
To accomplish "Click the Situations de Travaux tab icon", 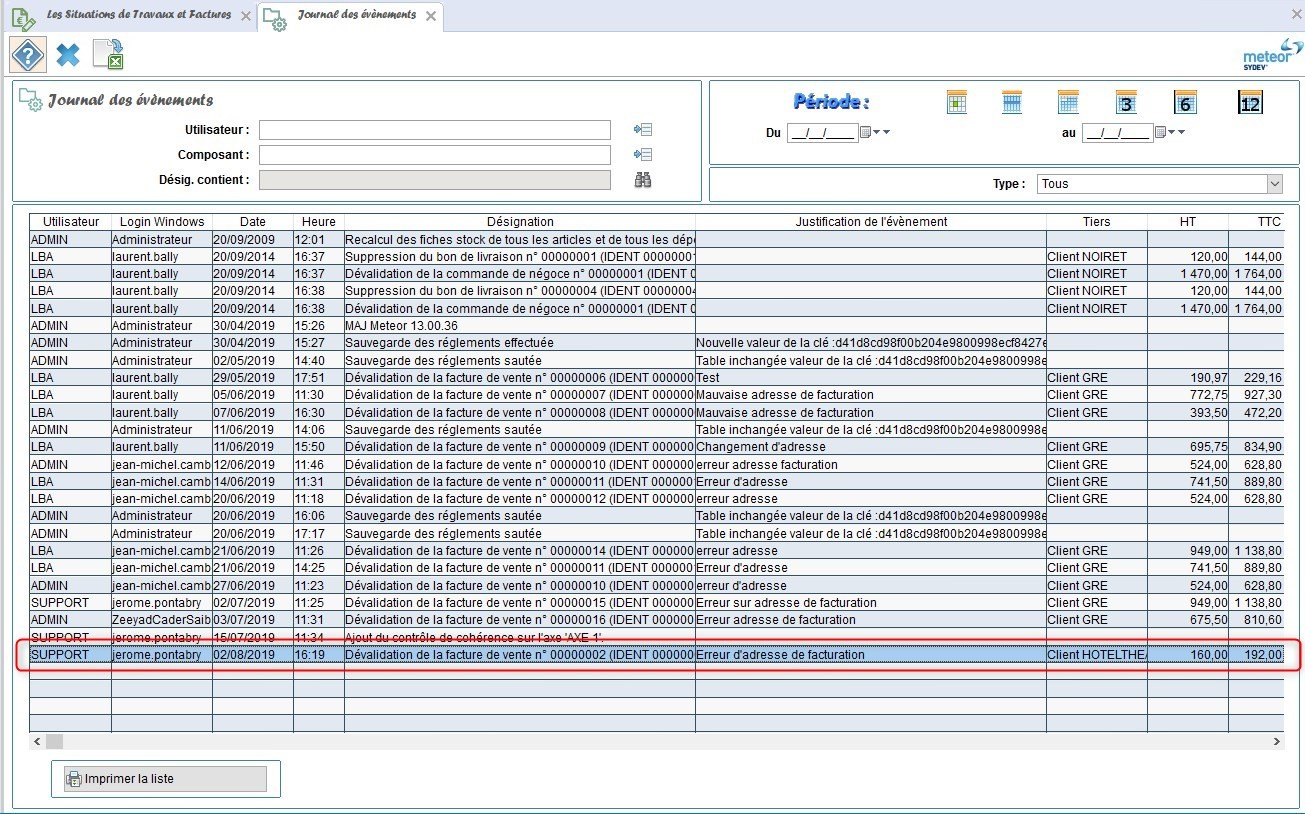I will tap(23, 17).
